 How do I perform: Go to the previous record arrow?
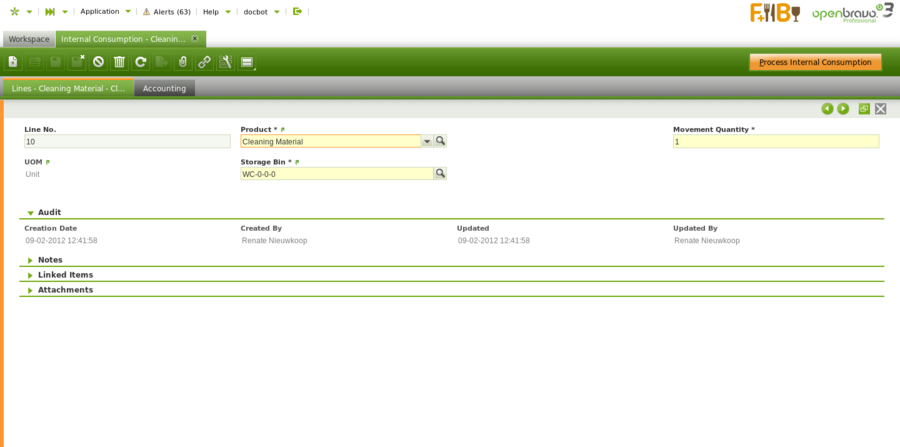click(x=827, y=108)
